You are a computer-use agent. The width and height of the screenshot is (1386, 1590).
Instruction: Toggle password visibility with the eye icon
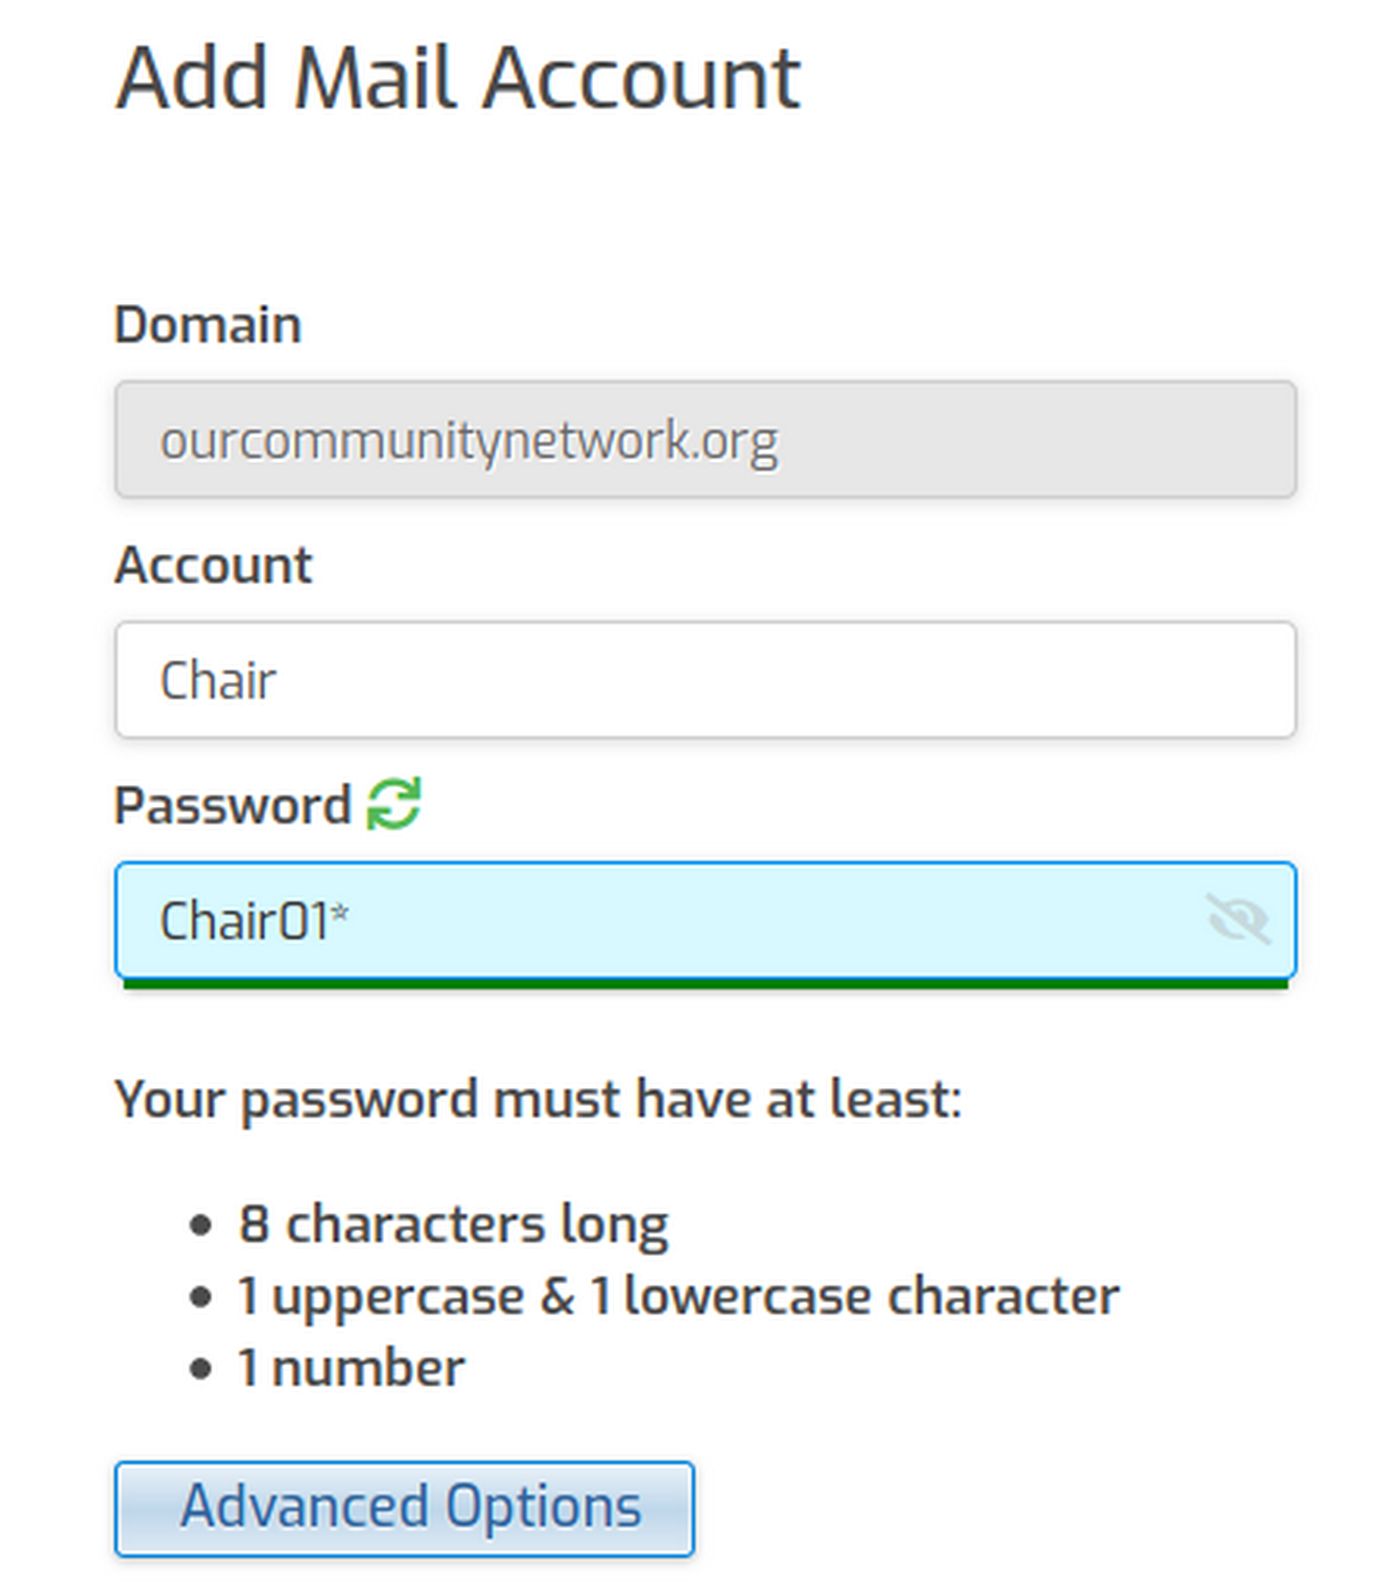[1238, 919]
